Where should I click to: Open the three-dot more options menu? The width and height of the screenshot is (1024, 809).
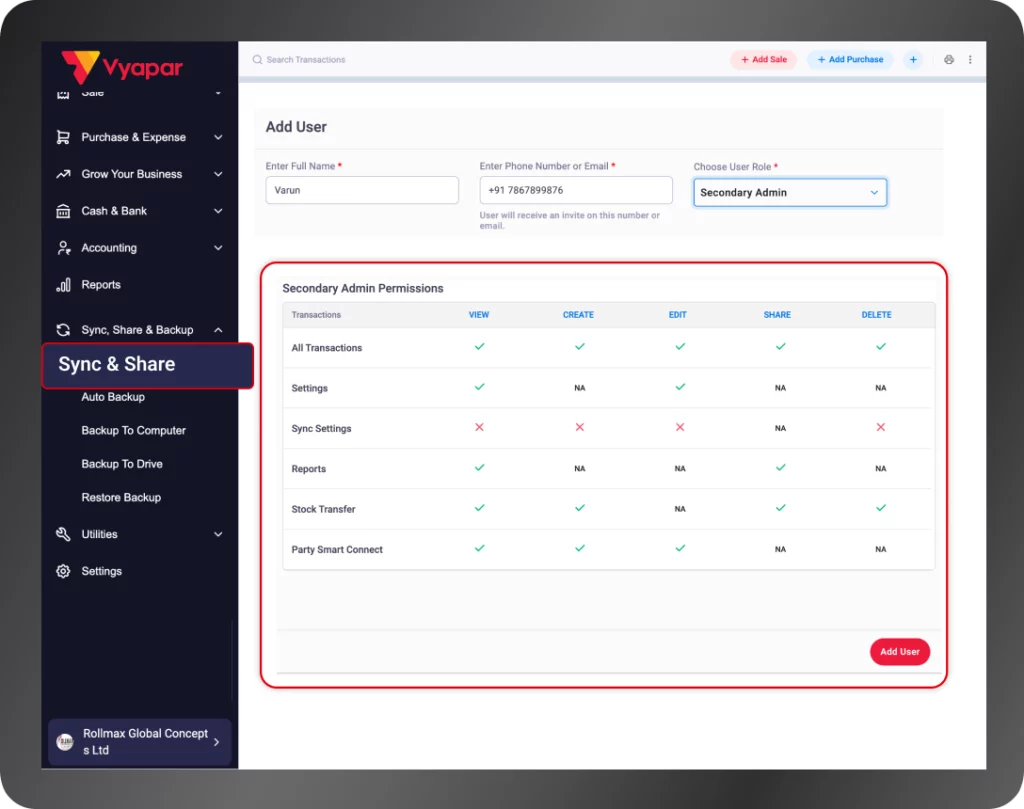[970, 60]
